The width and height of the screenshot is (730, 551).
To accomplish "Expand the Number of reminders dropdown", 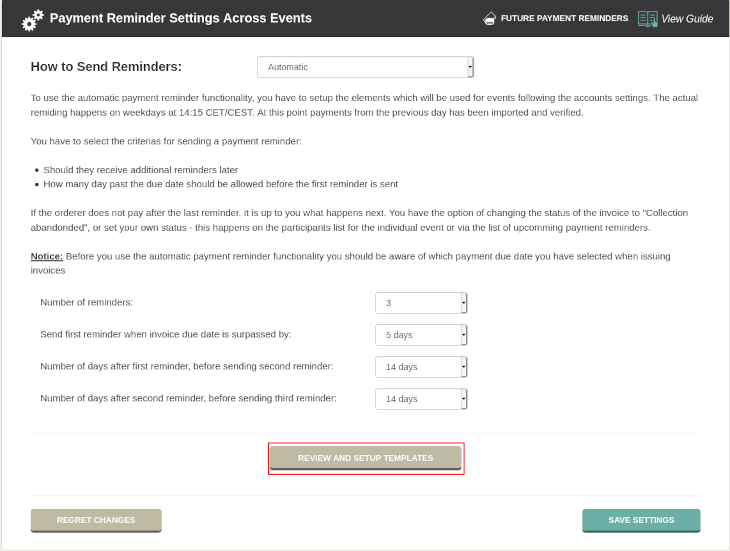I will [421, 303].
